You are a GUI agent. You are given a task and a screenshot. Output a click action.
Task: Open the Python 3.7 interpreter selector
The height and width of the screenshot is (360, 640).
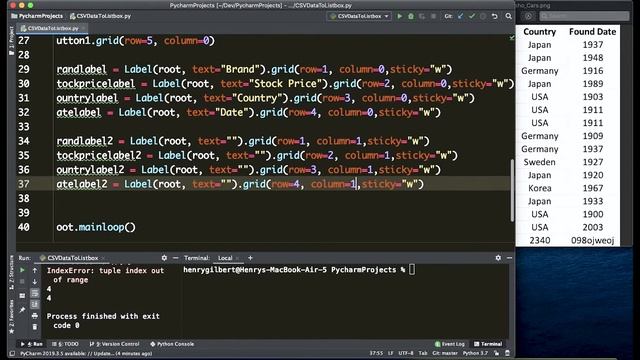[x=475, y=353]
